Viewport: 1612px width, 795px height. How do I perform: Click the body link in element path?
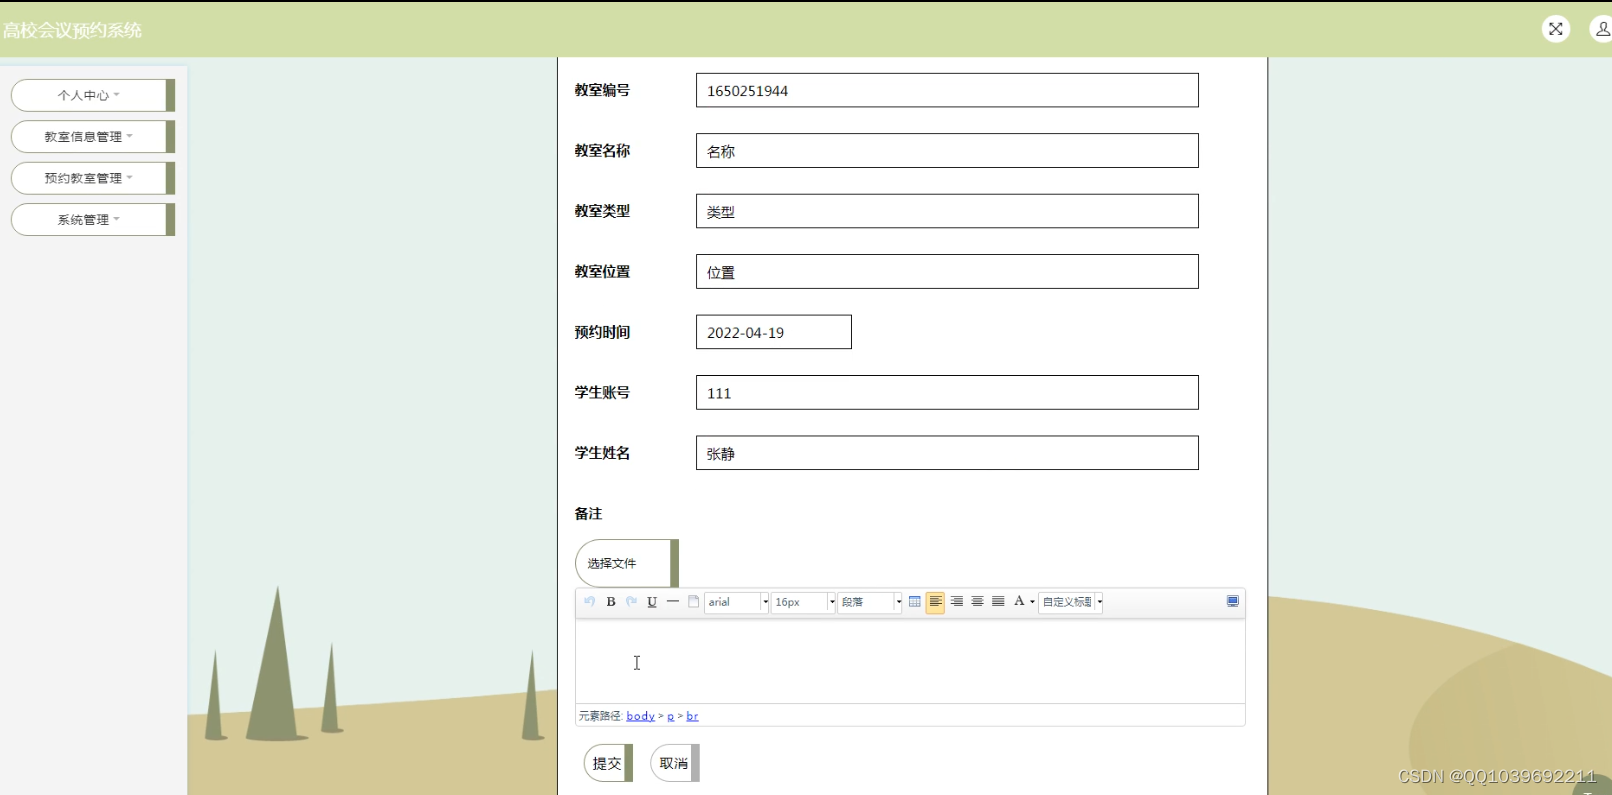(x=640, y=716)
